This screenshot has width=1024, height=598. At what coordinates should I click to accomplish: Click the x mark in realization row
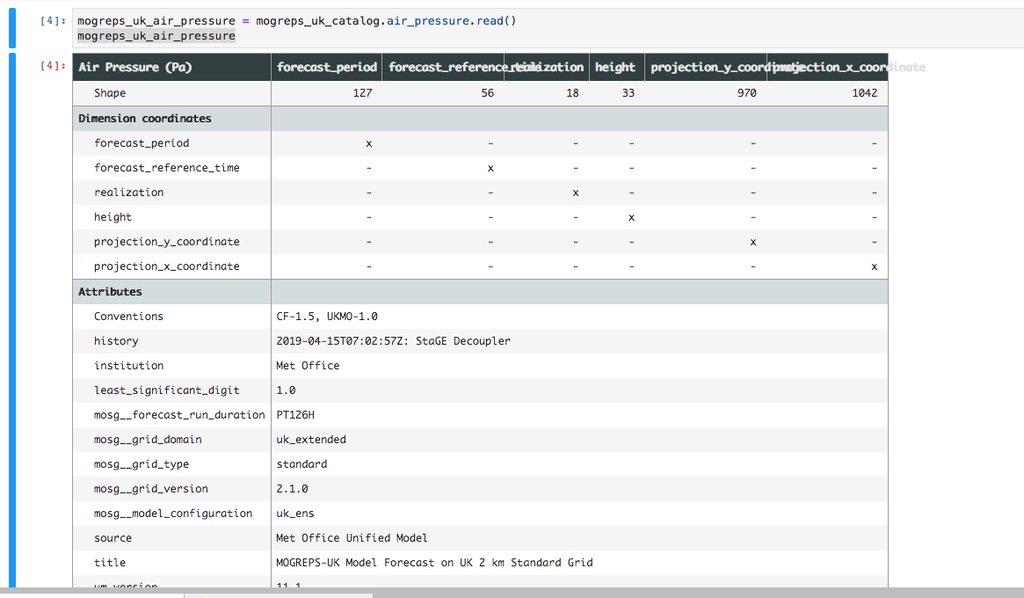(576, 192)
